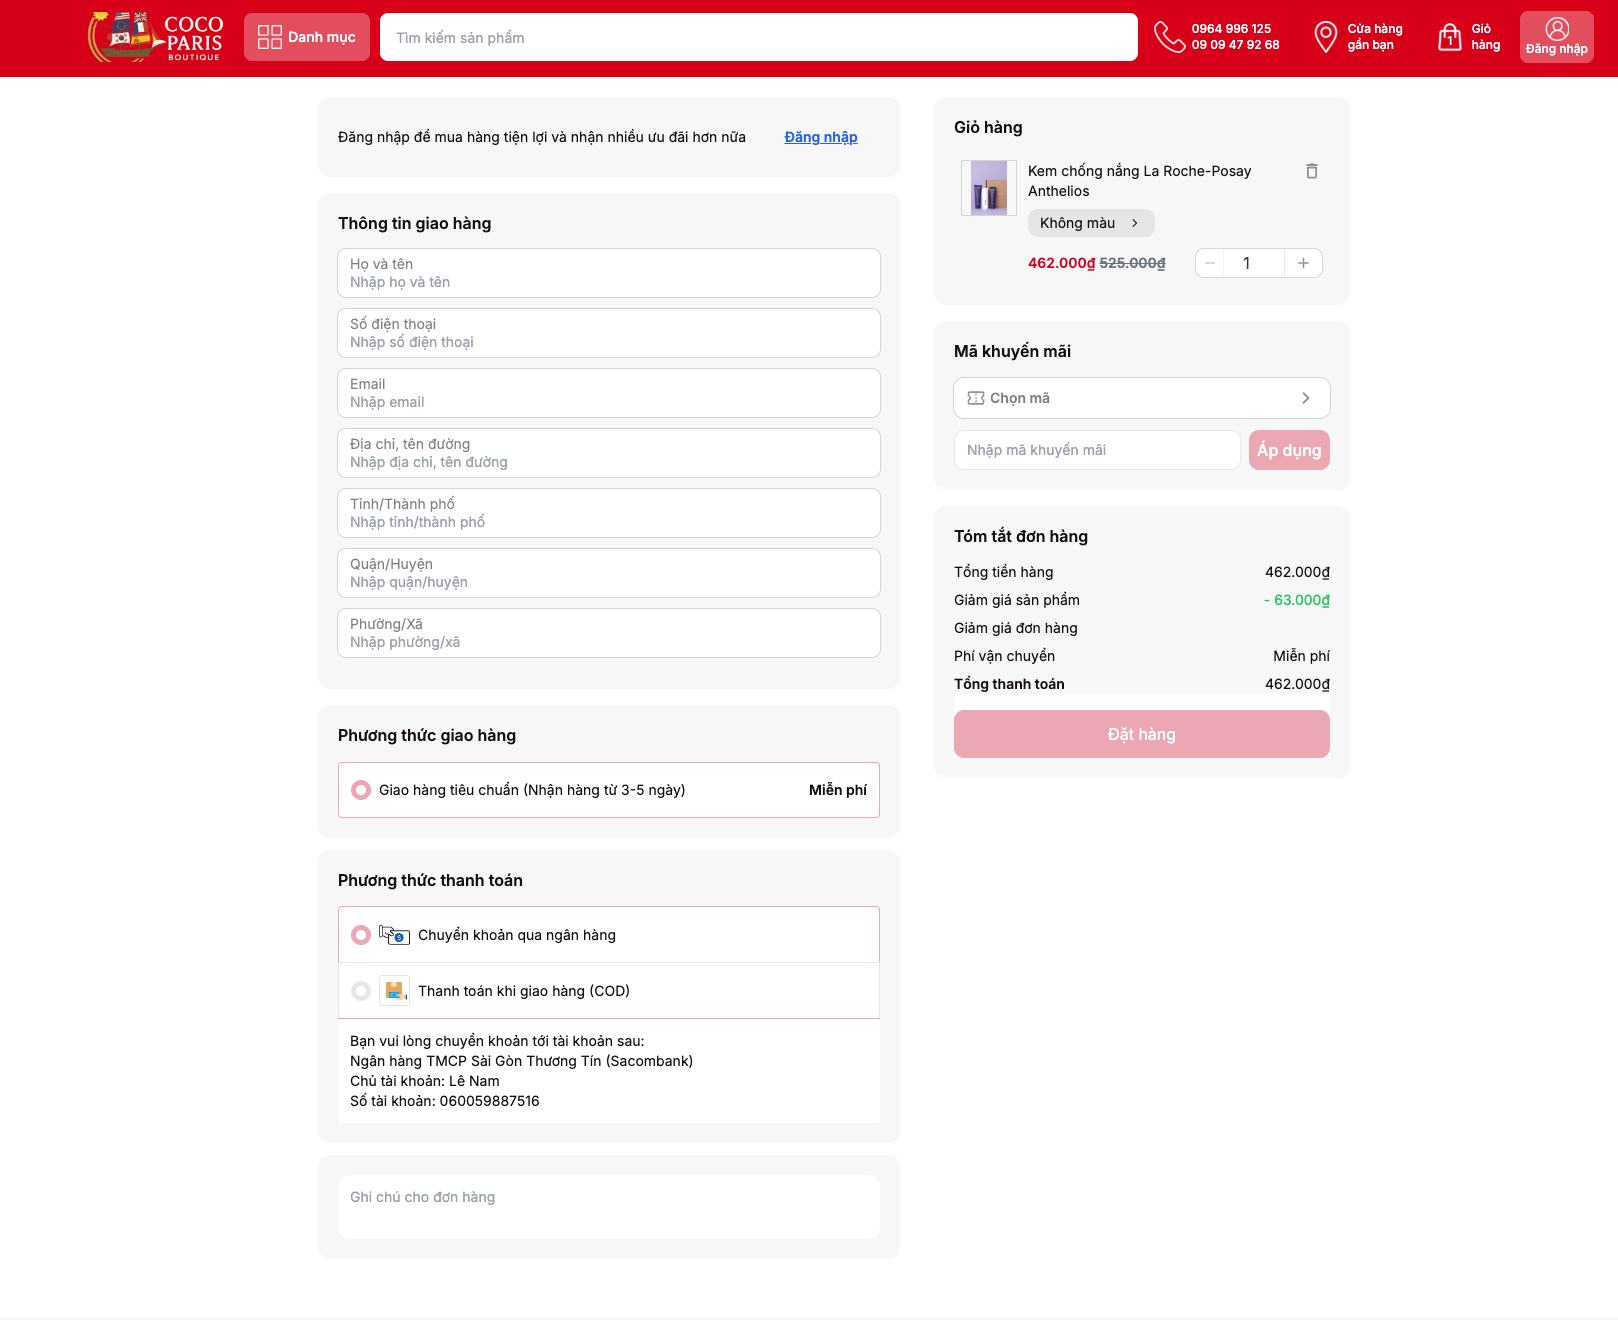Click the Đặt hàng button
This screenshot has width=1618, height=1320.
1142,734
